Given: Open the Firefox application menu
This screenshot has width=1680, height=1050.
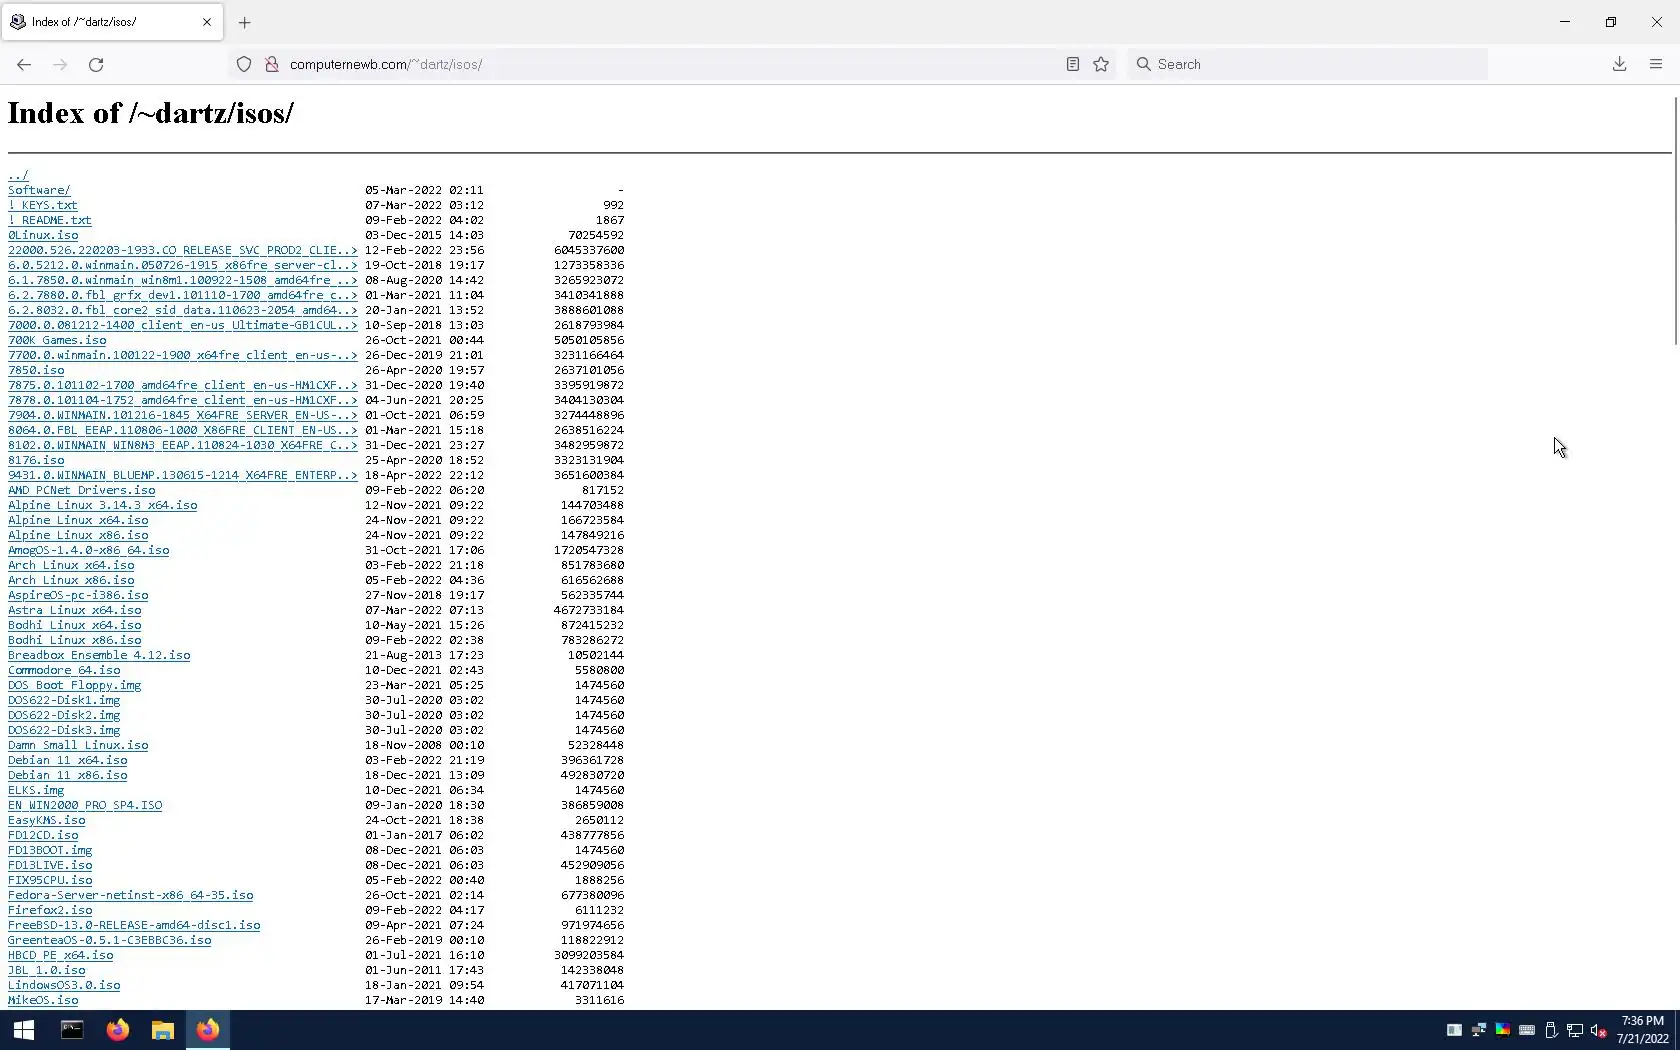Looking at the screenshot, I should coord(1656,64).
